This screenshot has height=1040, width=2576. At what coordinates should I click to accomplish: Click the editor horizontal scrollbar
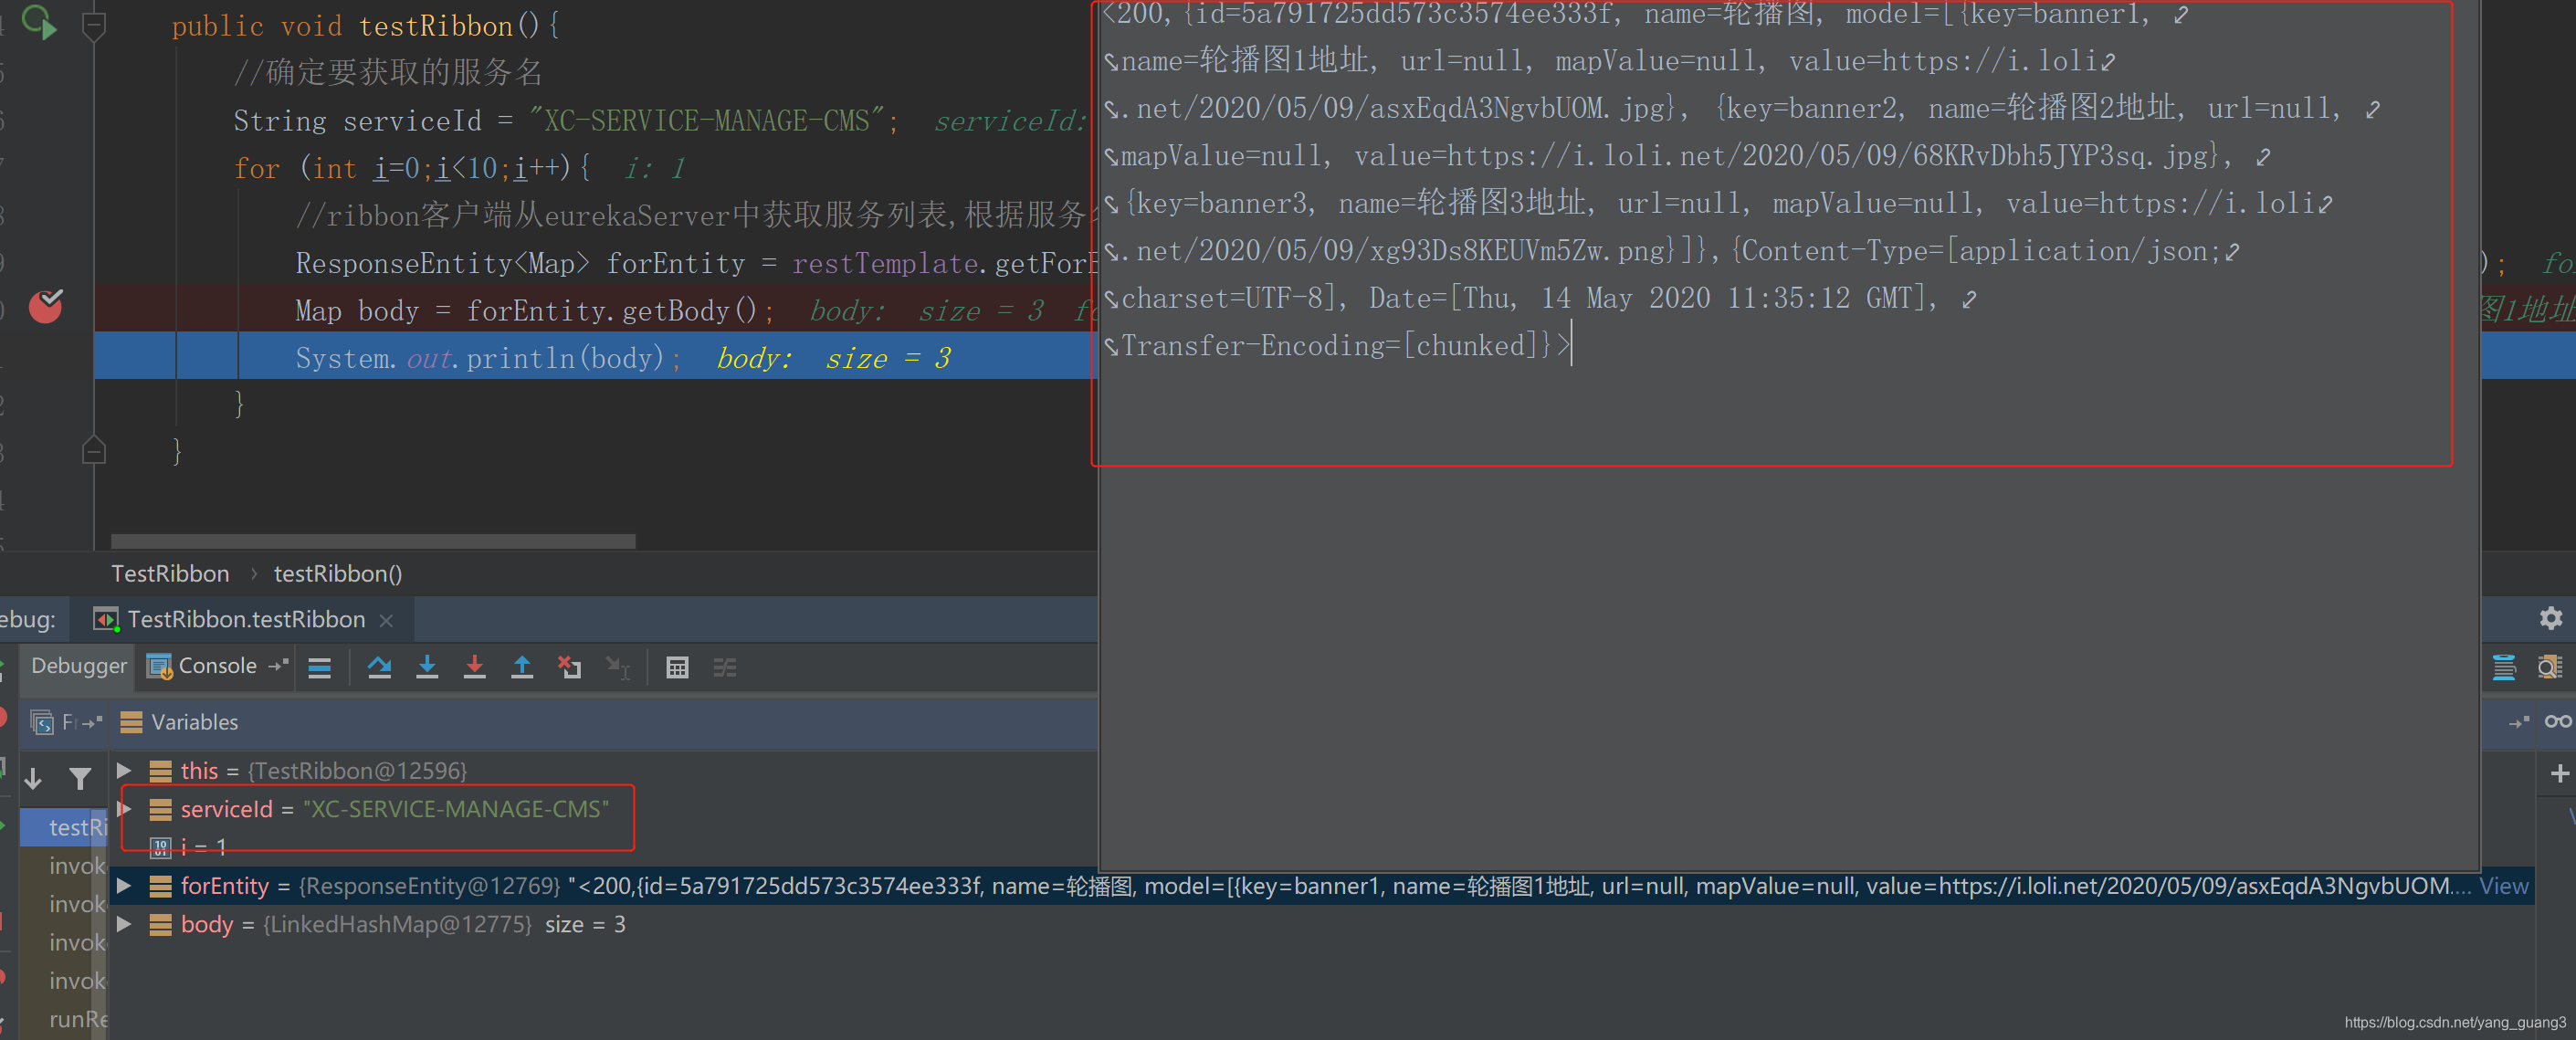pyautogui.click(x=372, y=541)
